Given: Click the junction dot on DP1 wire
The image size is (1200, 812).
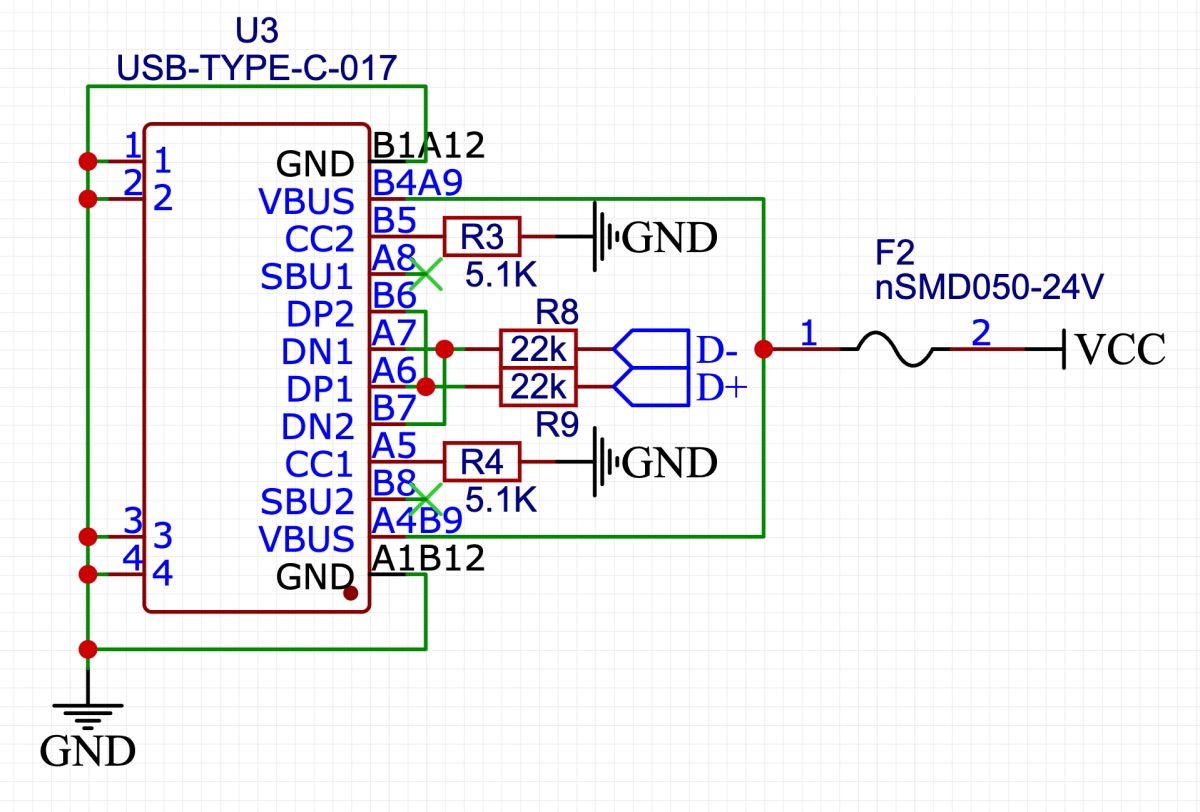Looking at the screenshot, I should click(x=426, y=386).
